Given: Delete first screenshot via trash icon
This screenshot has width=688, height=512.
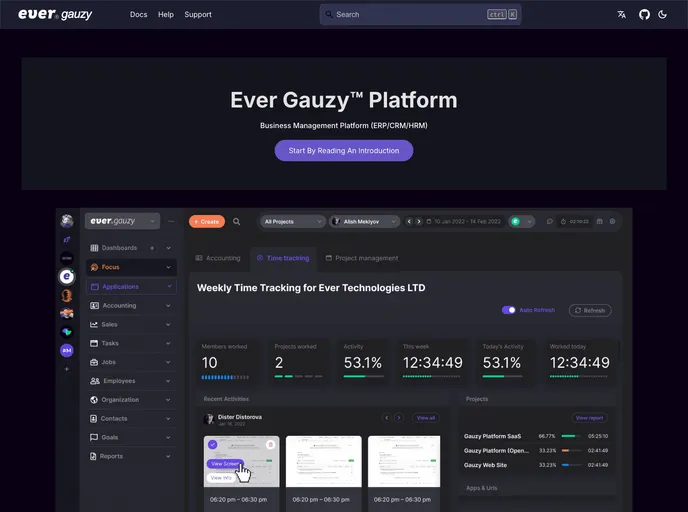Looking at the screenshot, I should pyautogui.click(x=271, y=444).
